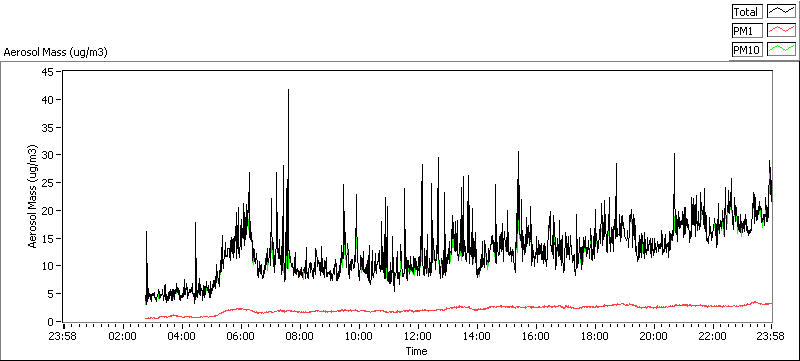Click the 02:00 time axis label

[123, 336]
